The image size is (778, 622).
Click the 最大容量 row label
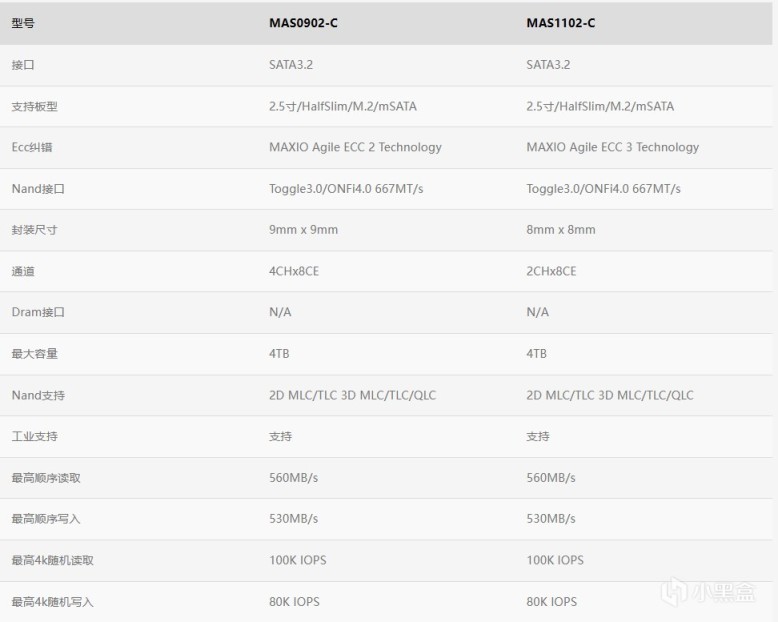point(34,354)
